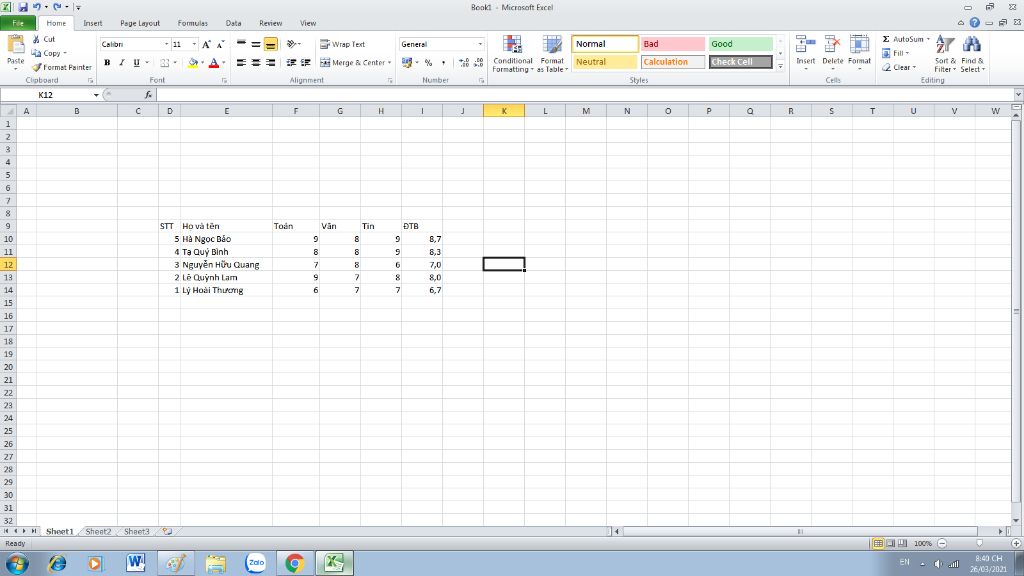Select the Sheet2 tab
1024x576 pixels.
click(98, 532)
